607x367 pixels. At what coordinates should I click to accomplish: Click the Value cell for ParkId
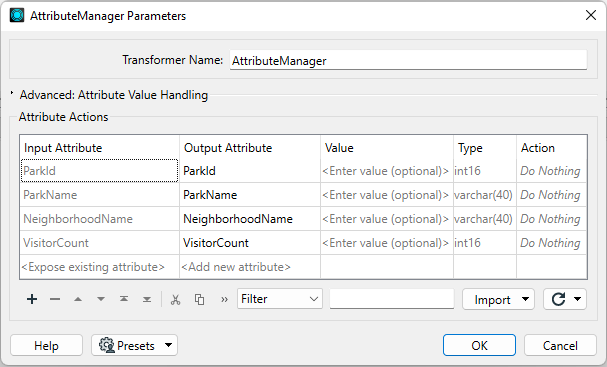[387, 171]
